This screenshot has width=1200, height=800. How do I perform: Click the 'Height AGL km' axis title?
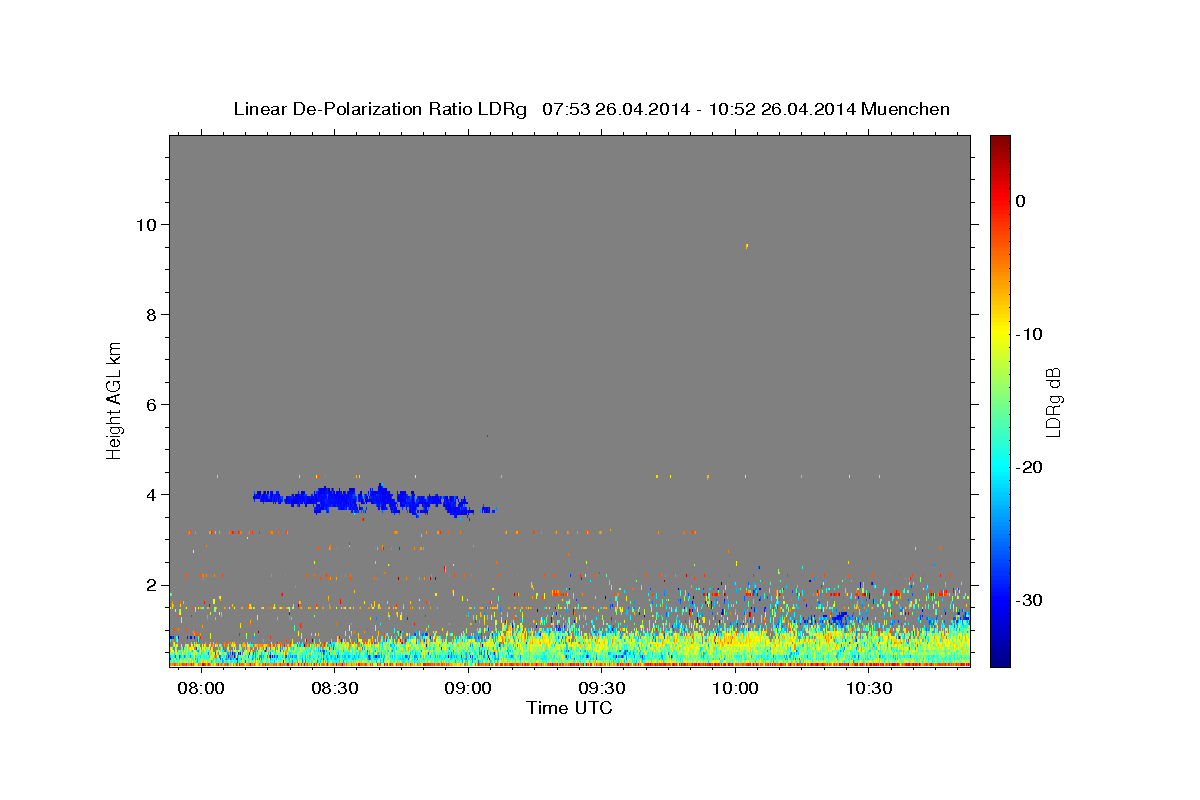point(115,400)
